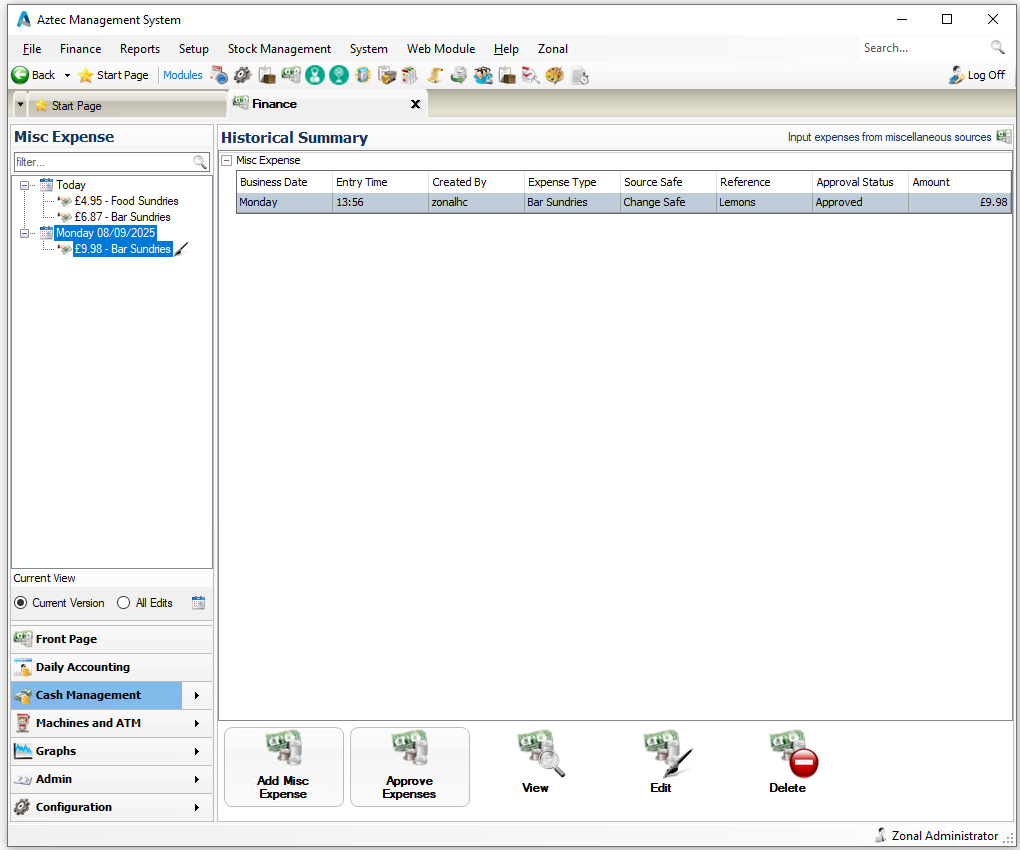Click the calendar icon beside All Edits
Screen dimensions: 1020x850
click(x=198, y=603)
